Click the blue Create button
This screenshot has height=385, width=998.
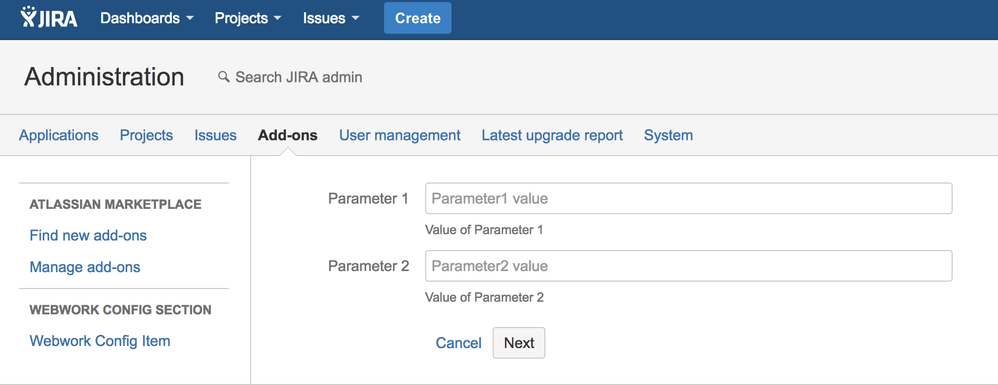coord(418,18)
